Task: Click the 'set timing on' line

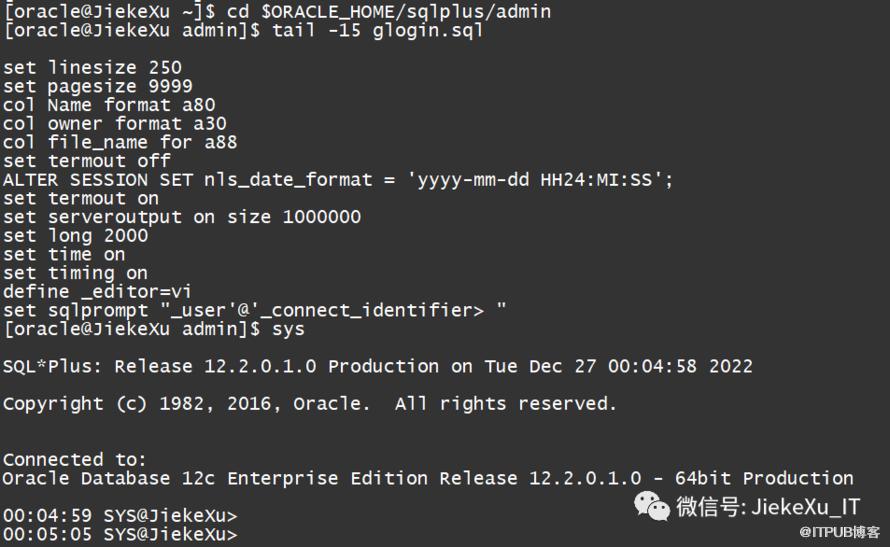Action: pyautogui.click(x=75, y=273)
